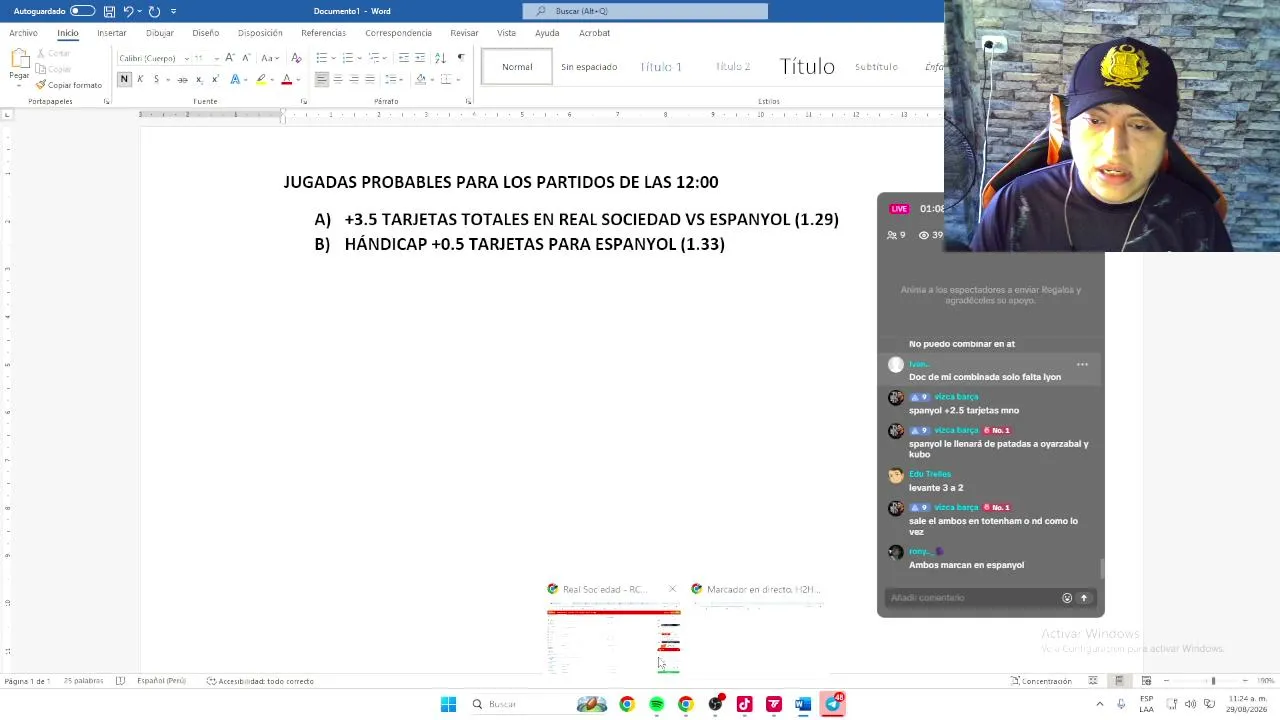Click the search box Buscar (Alt+Q)
This screenshot has width=1280, height=720.
[x=645, y=11]
